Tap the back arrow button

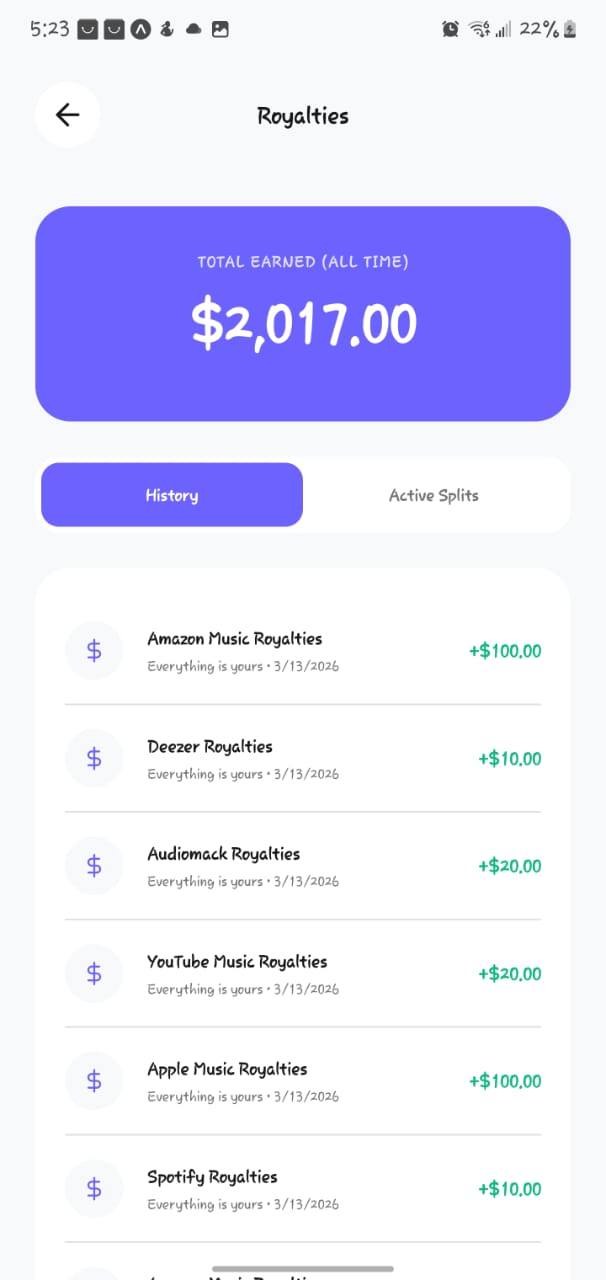(67, 115)
